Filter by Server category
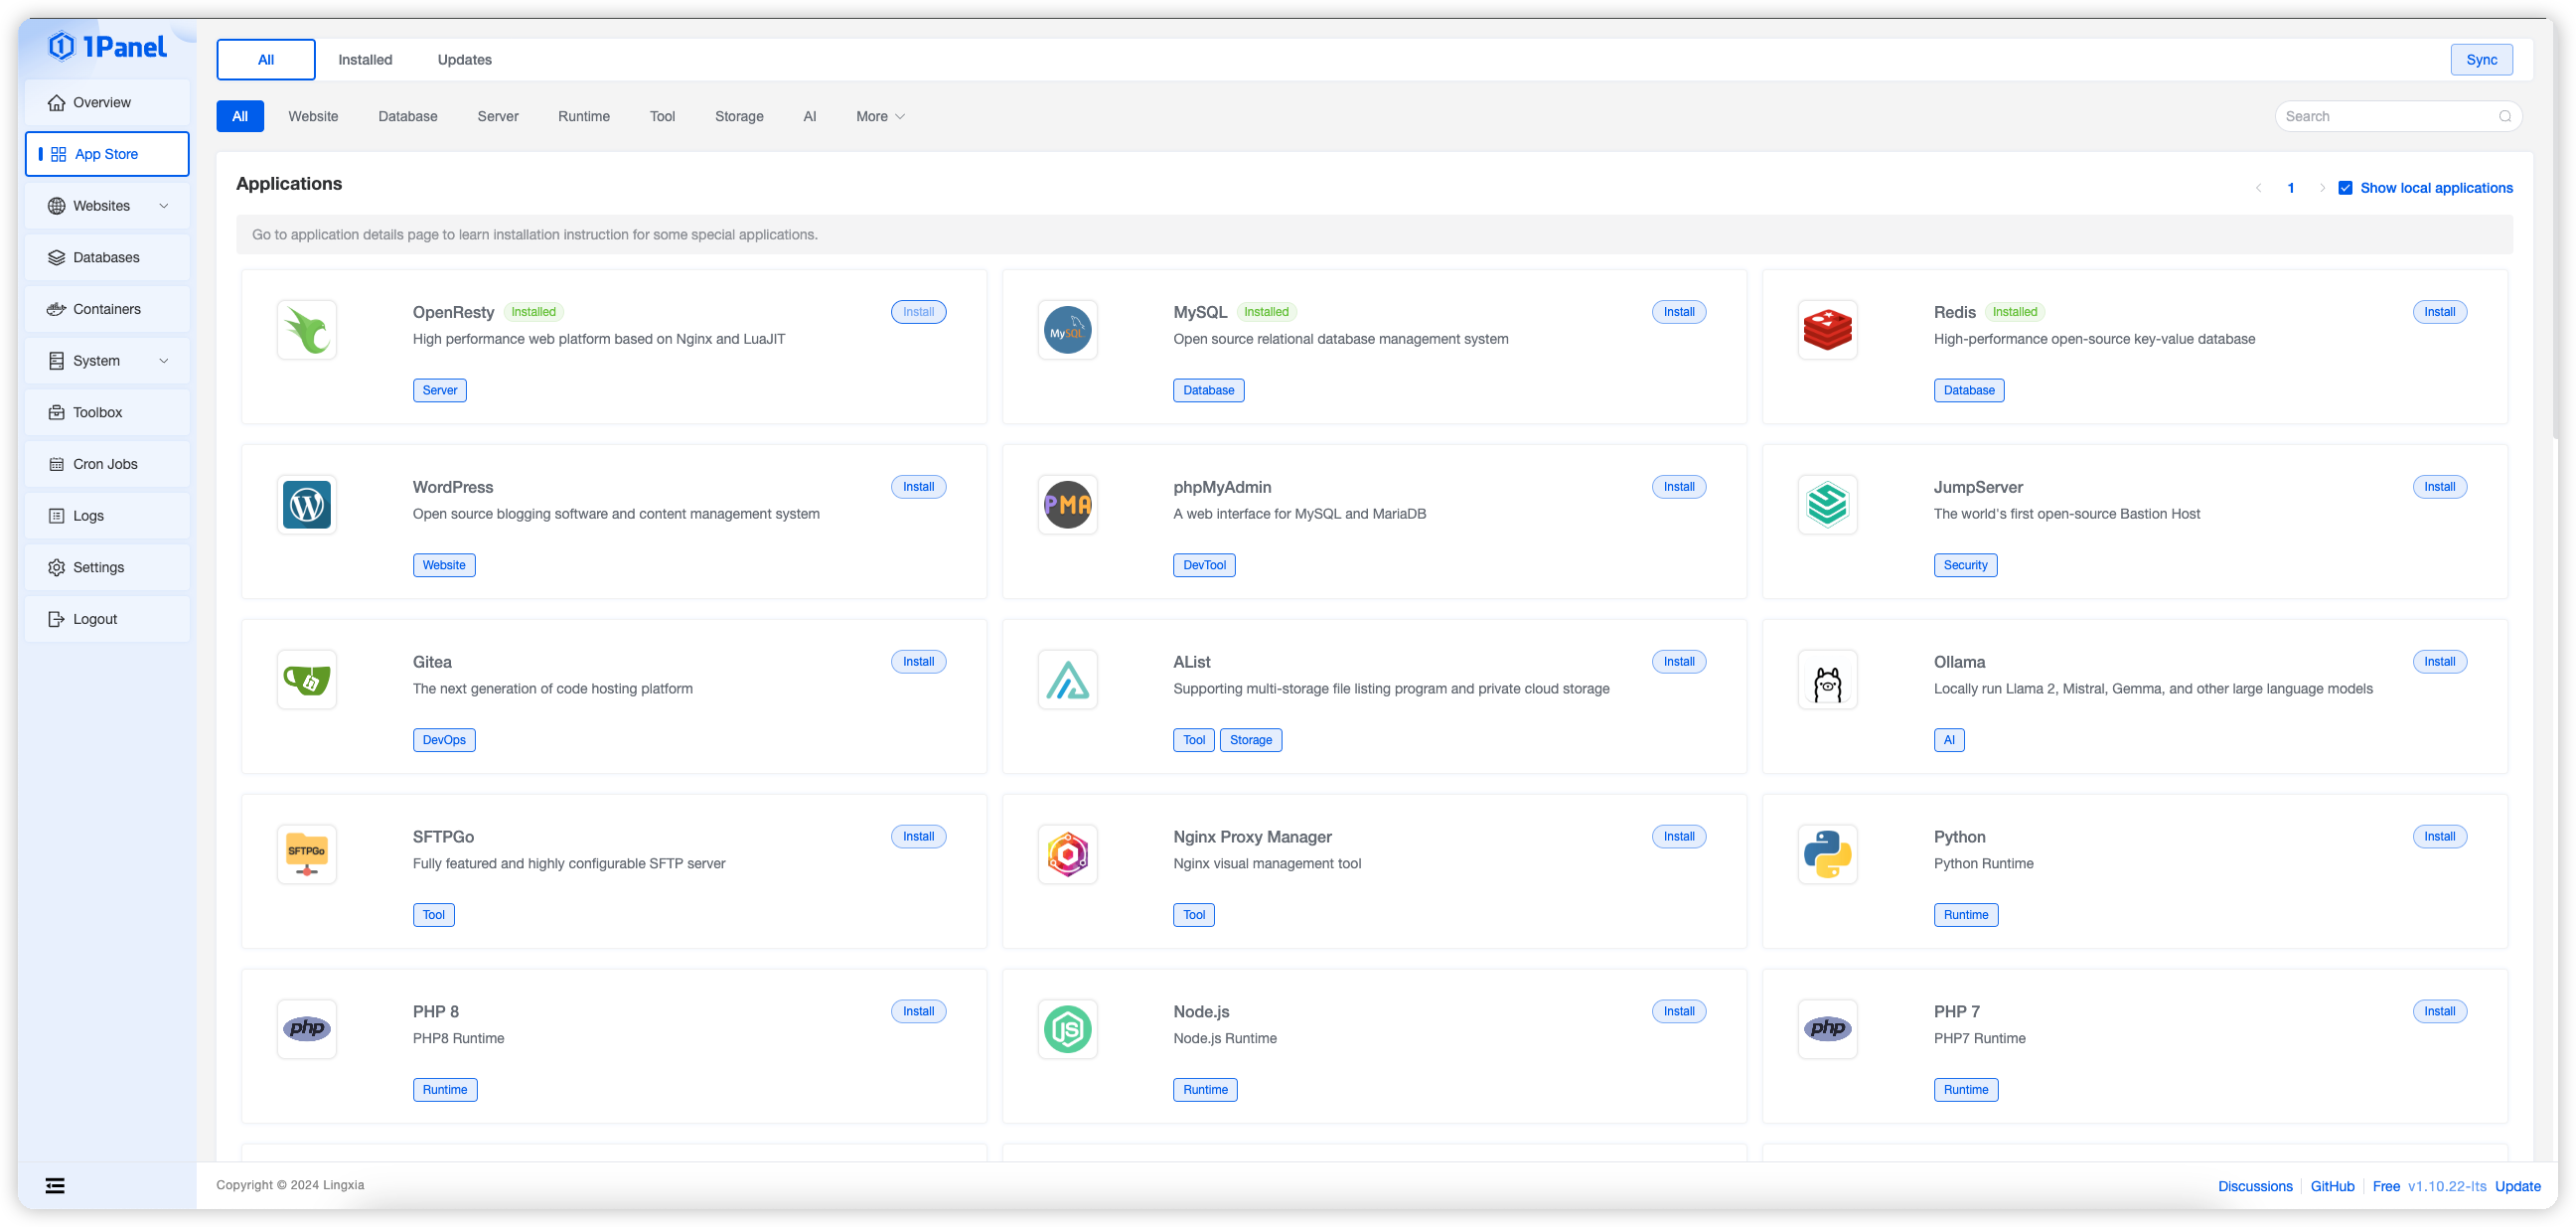 pos(497,116)
